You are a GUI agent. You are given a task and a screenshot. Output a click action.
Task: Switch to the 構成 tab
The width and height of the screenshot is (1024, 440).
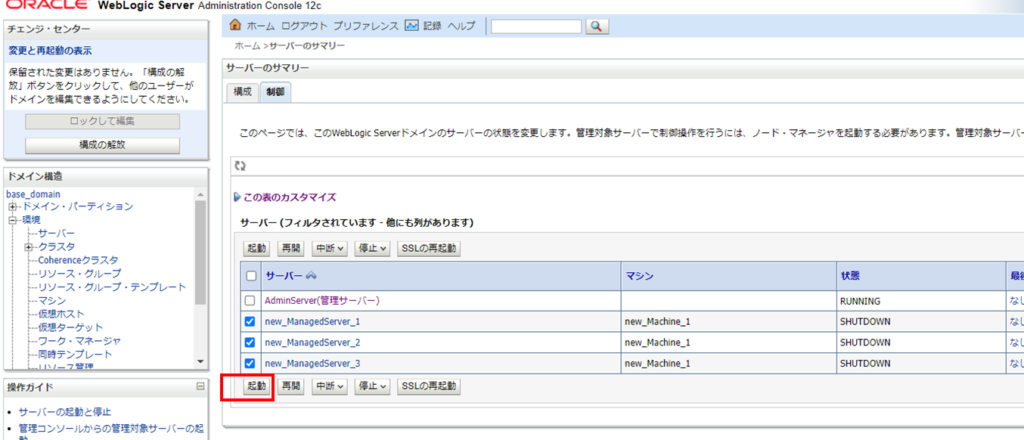(242, 92)
